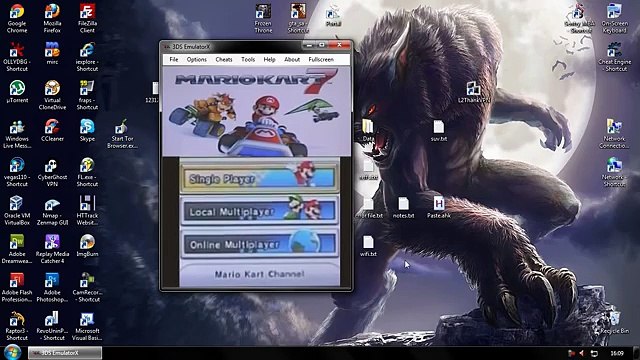
Task: Select the HTTrack Website Copier icon
Action: coord(87,211)
